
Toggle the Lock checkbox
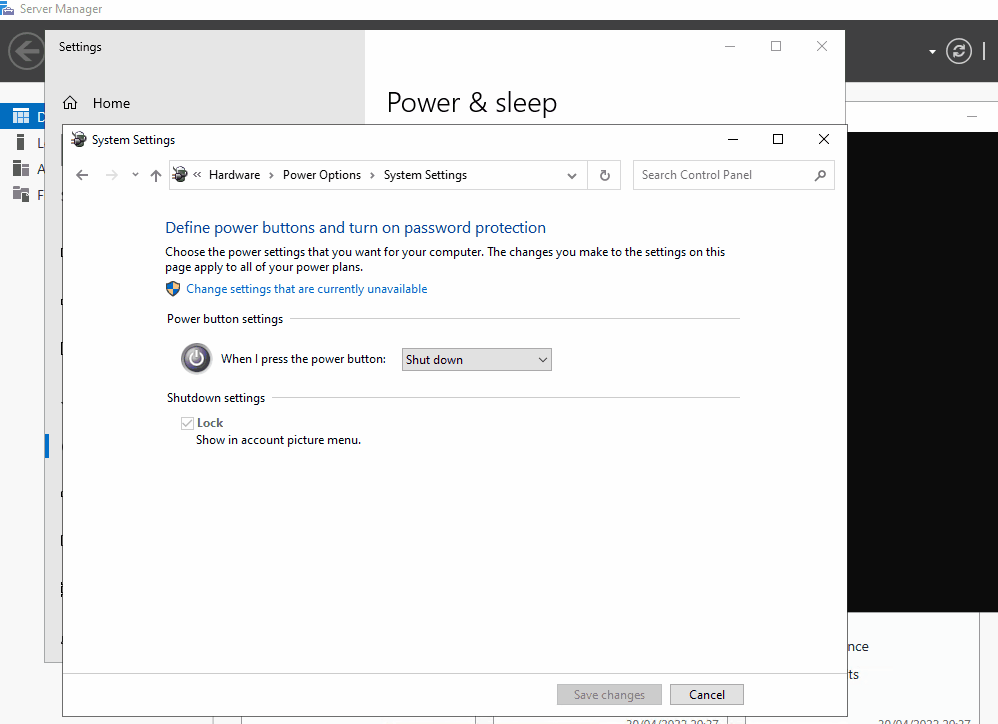click(x=187, y=423)
